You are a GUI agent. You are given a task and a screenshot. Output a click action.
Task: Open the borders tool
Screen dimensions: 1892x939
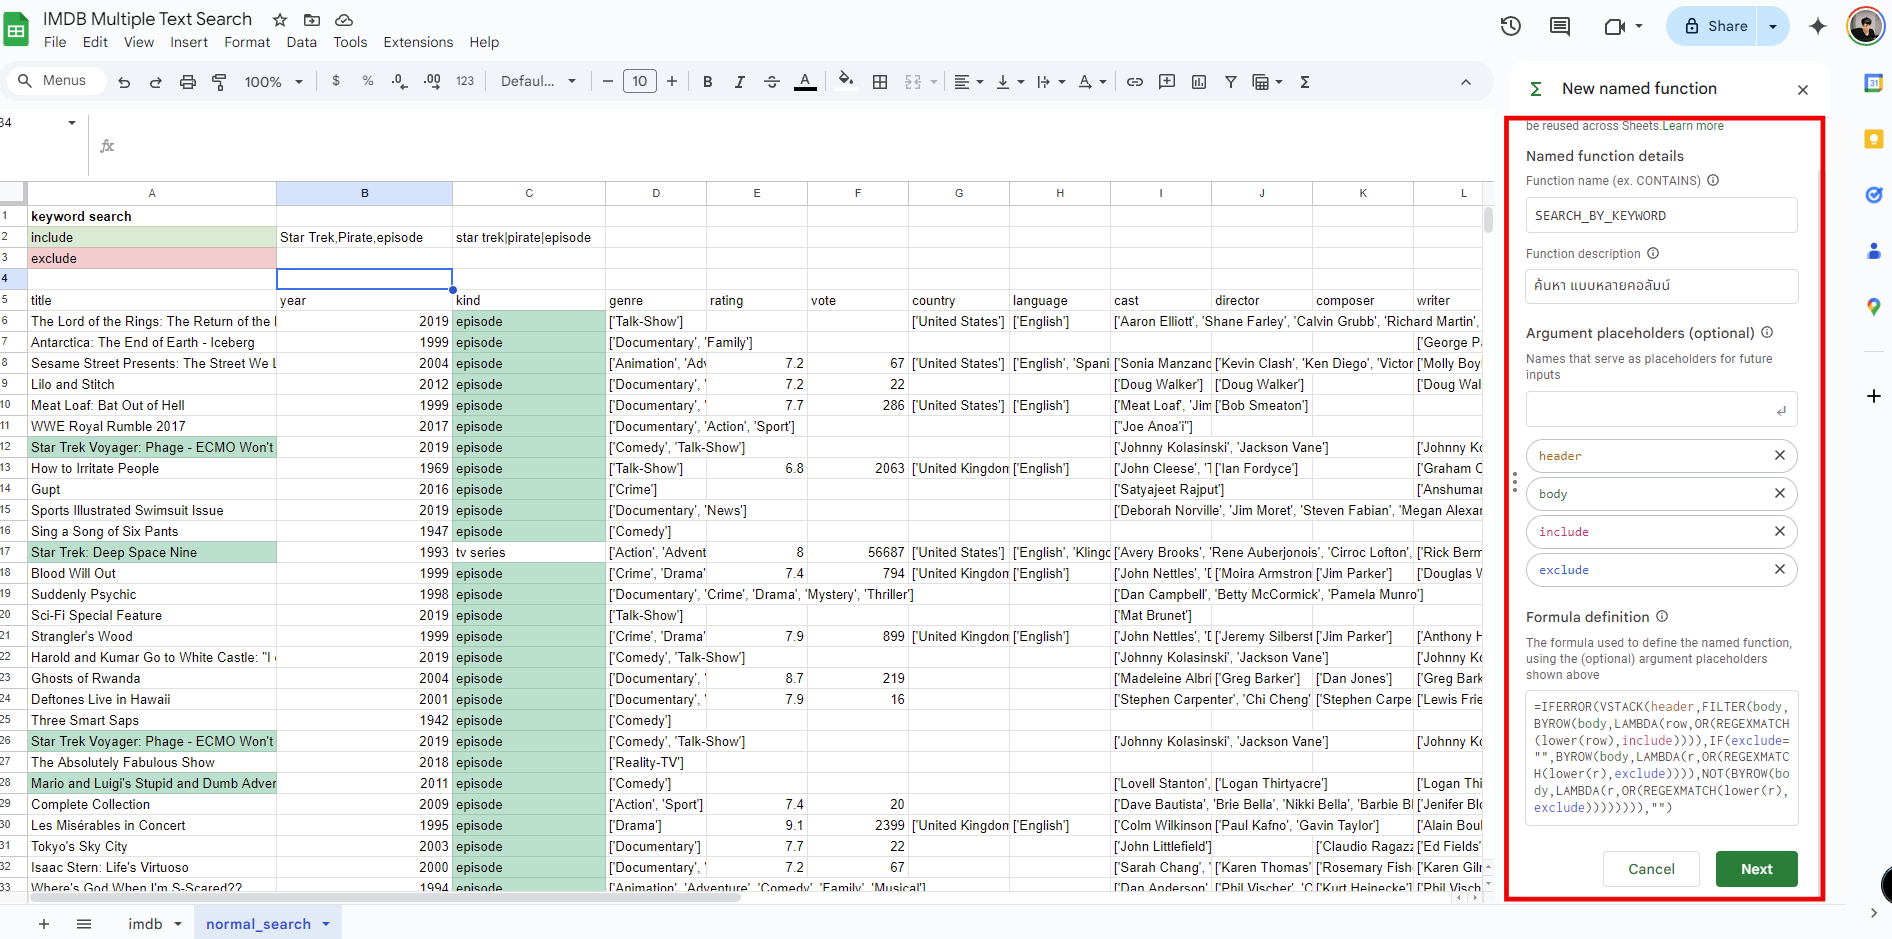880,82
